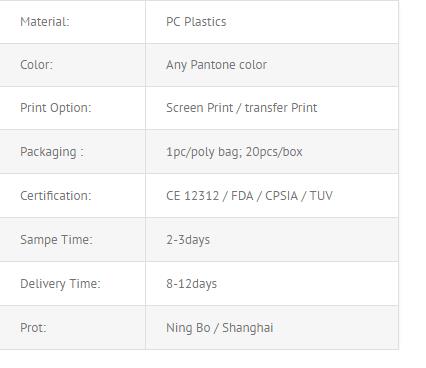
Task: Click the Delivery Time: label
Action: [x=60, y=284]
